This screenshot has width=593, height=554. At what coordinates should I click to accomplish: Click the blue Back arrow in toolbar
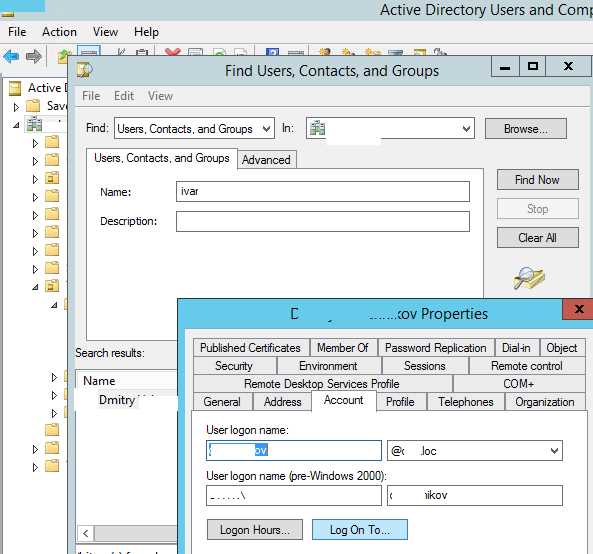[11, 57]
